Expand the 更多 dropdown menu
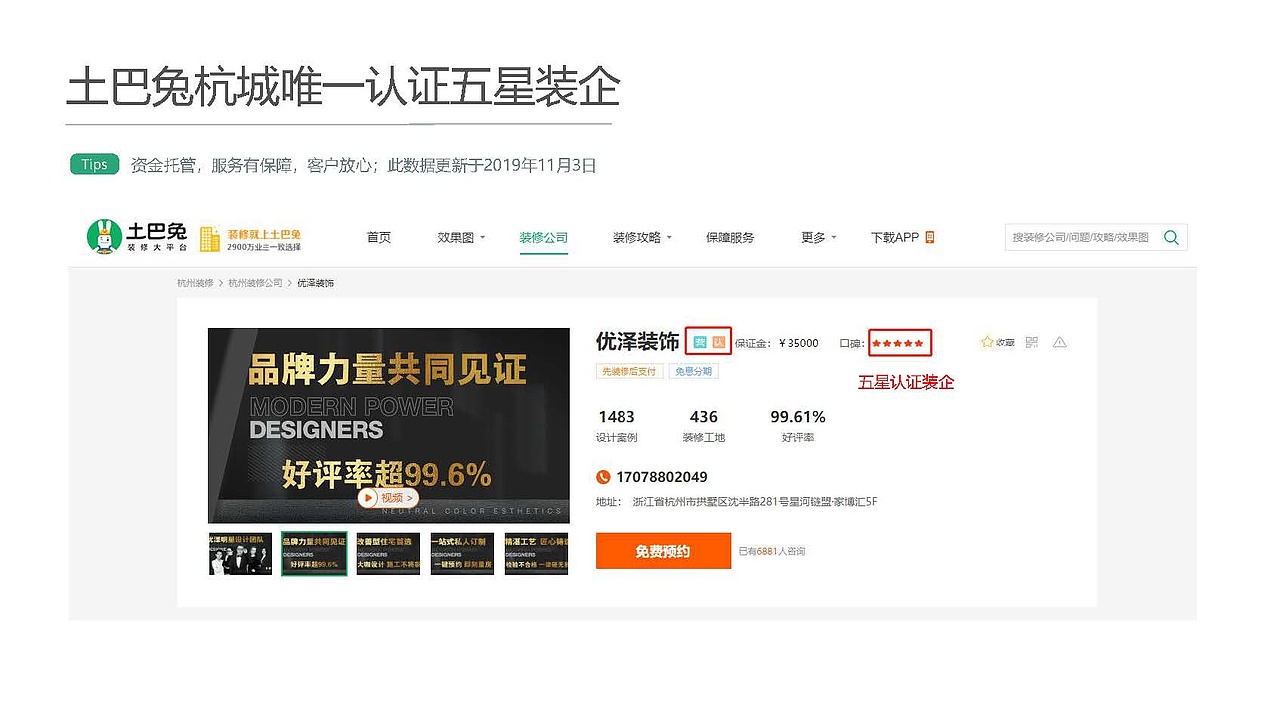 (x=818, y=237)
